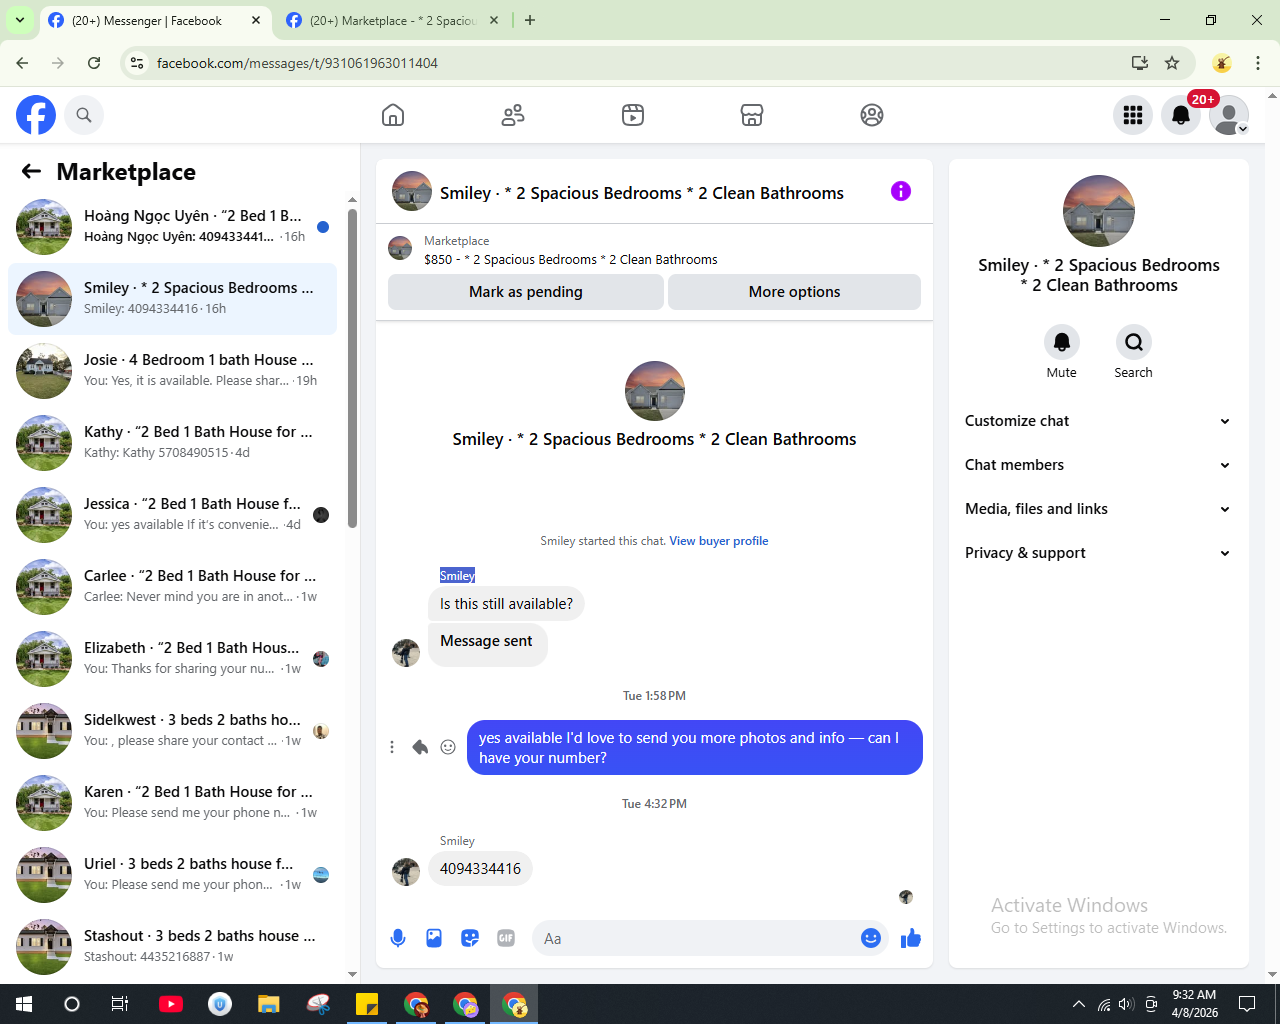Image resolution: width=1280 pixels, height=1024 pixels.
Task: Open the Facebook search magnifier
Action: click(84, 115)
